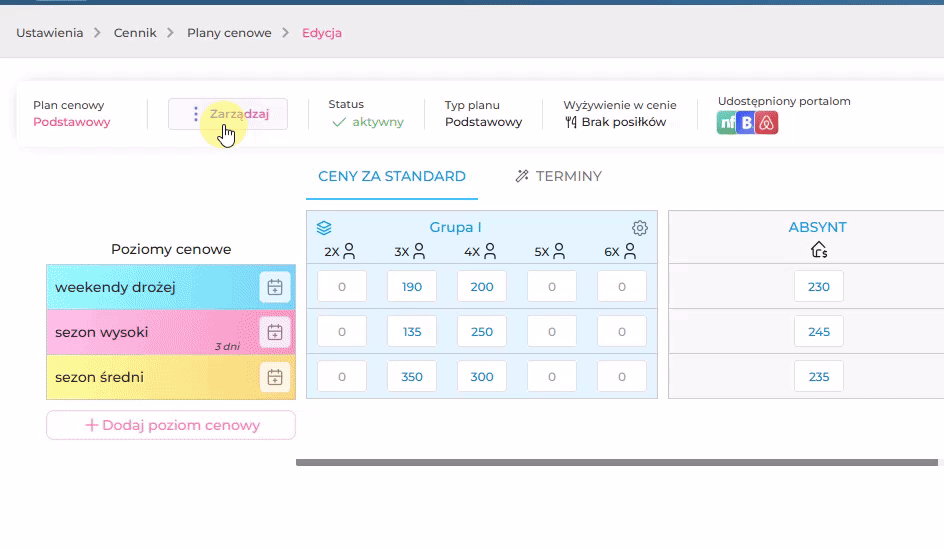Edit weekendy drożej 6X price field

point(622,286)
